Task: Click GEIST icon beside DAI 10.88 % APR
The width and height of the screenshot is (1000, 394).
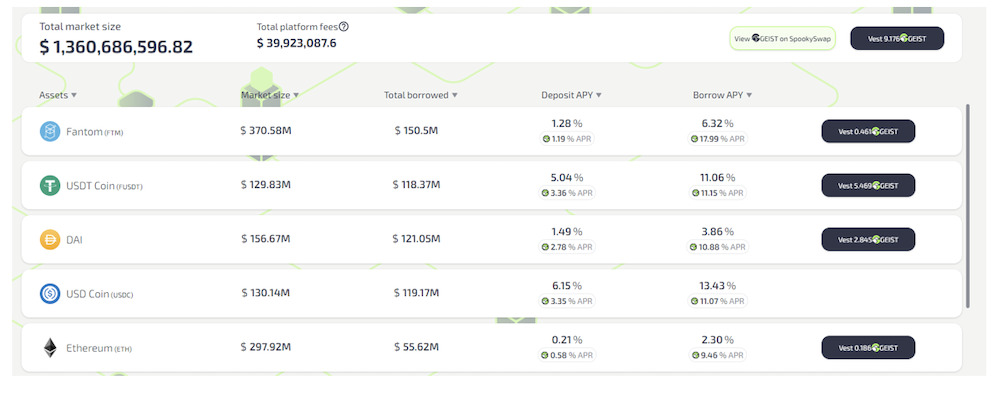Action: [694, 247]
